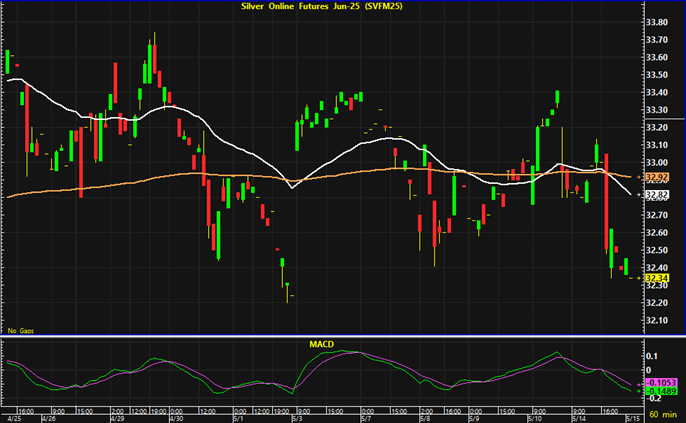Click the 5/1 date label on time axis
686x423 pixels.
point(238,416)
